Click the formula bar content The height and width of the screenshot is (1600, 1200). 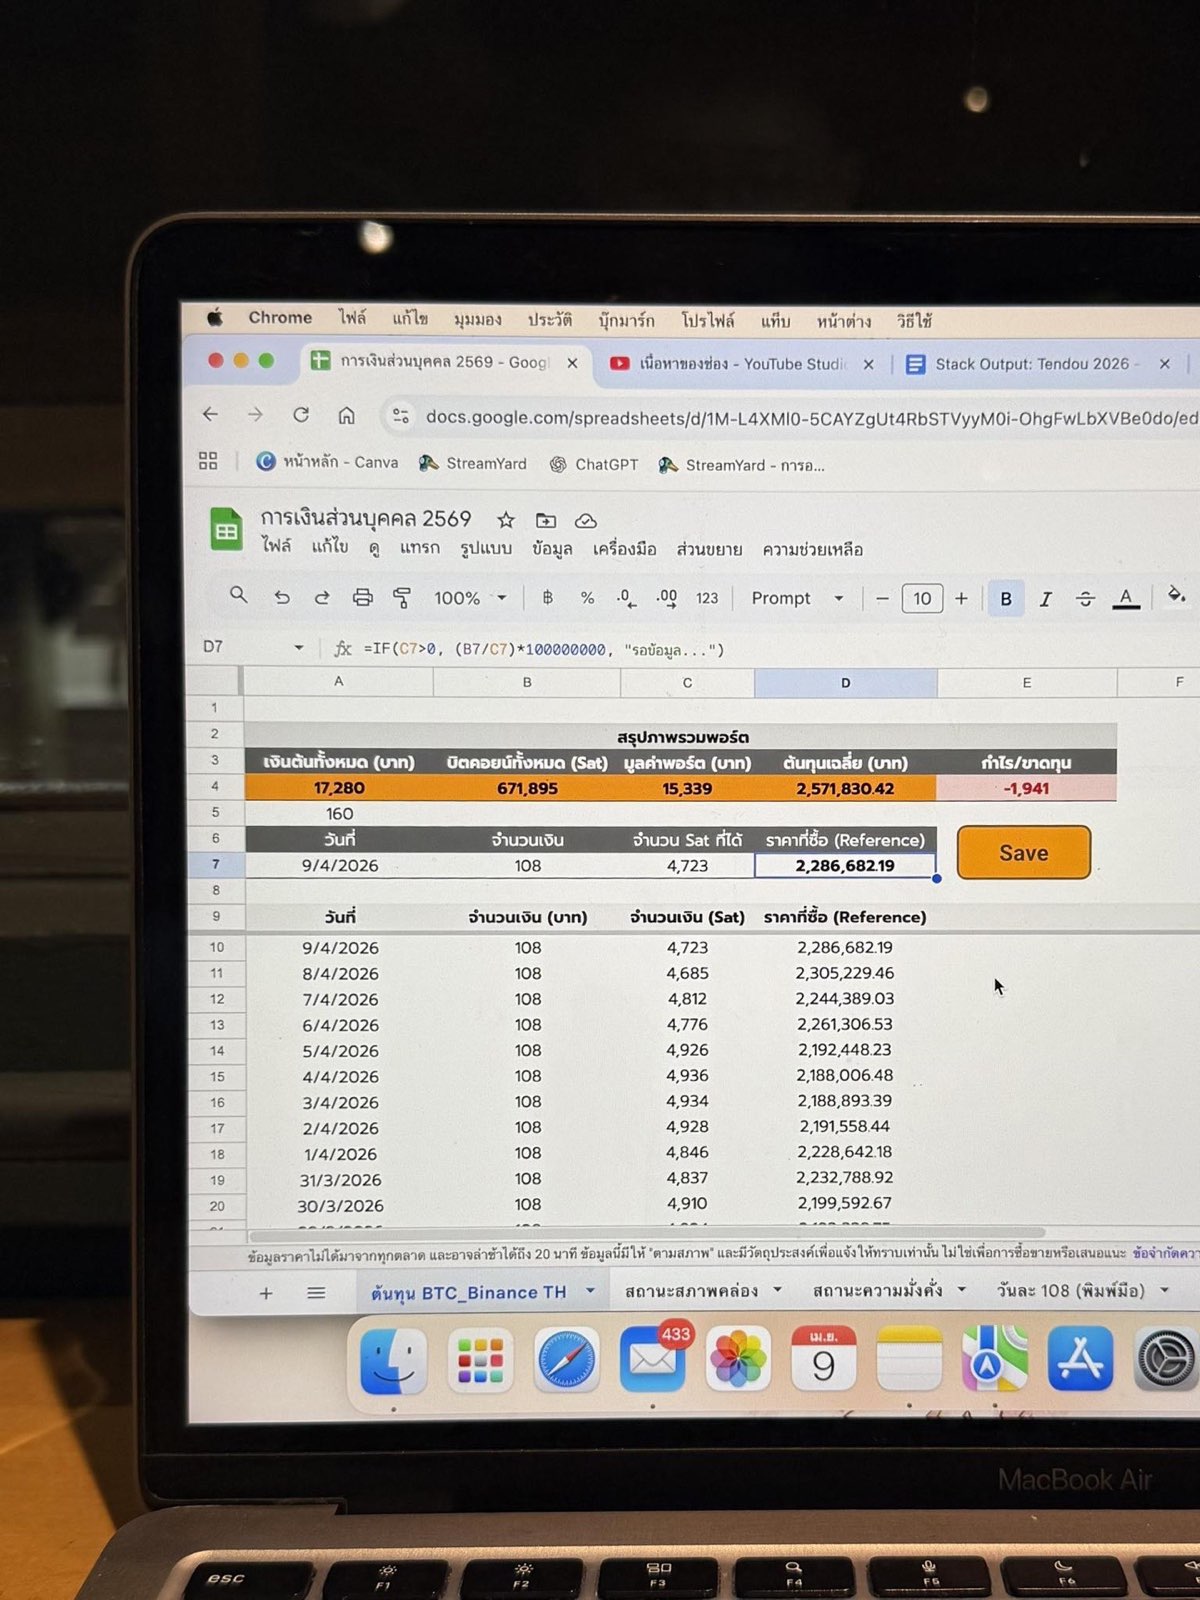click(544, 649)
